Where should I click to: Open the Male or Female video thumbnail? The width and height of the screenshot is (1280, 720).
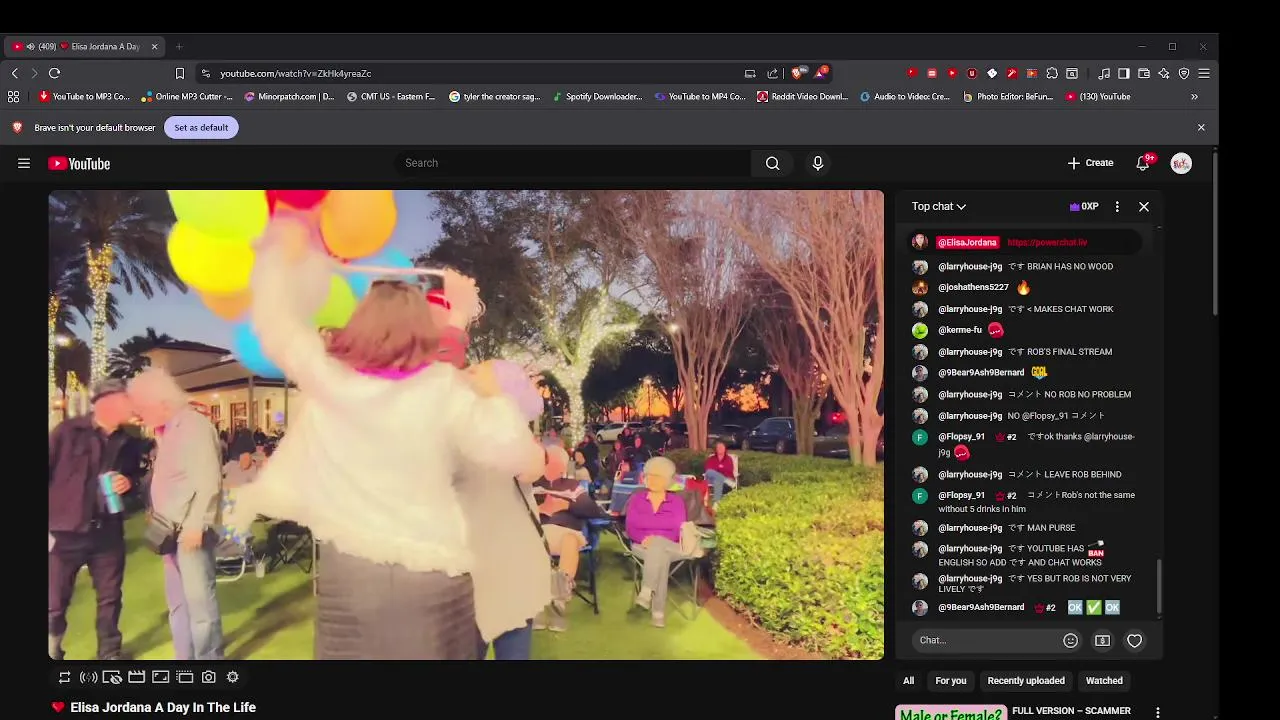coord(950,712)
